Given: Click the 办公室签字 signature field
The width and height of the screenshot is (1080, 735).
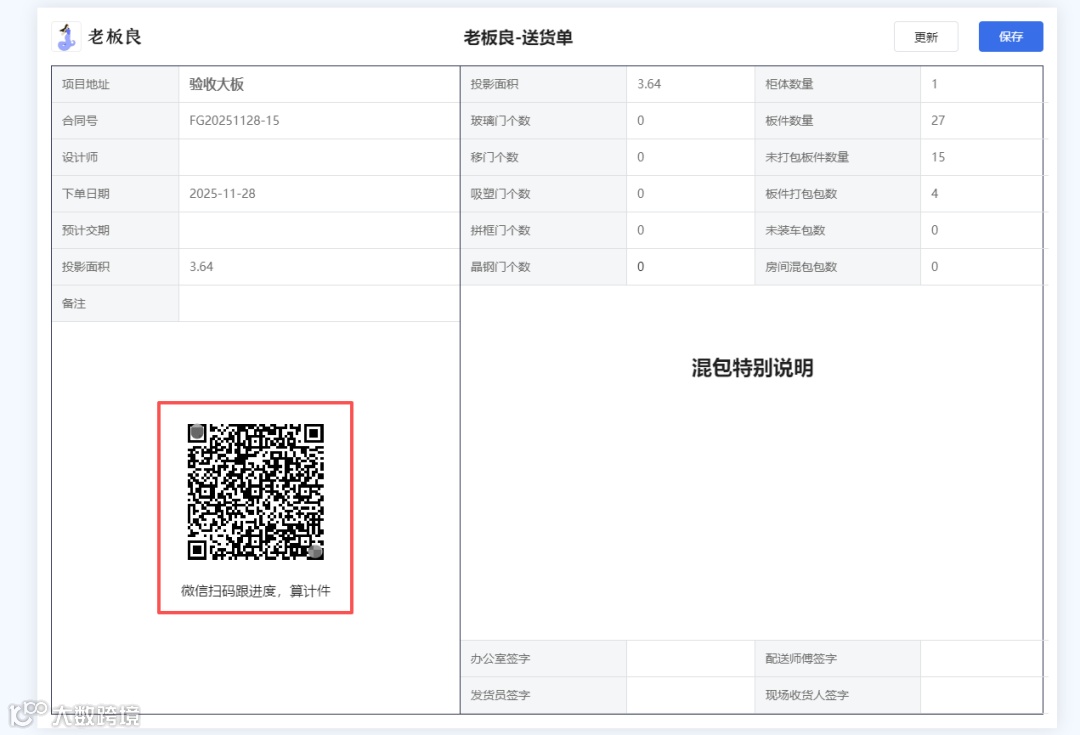Looking at the screenshot, I should pyautogui.click(x=690, y=659).
